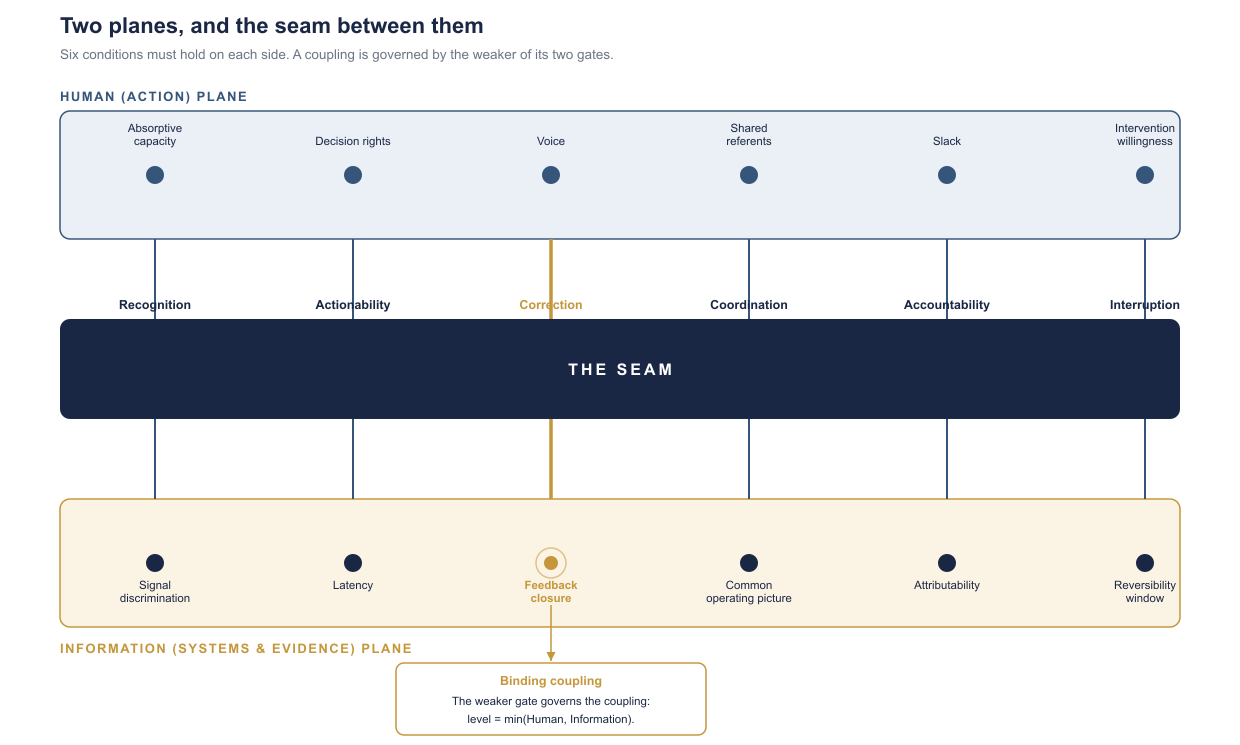Click the Attributability node dot
The image size is (1240, 745).
[x=947, y=563]
